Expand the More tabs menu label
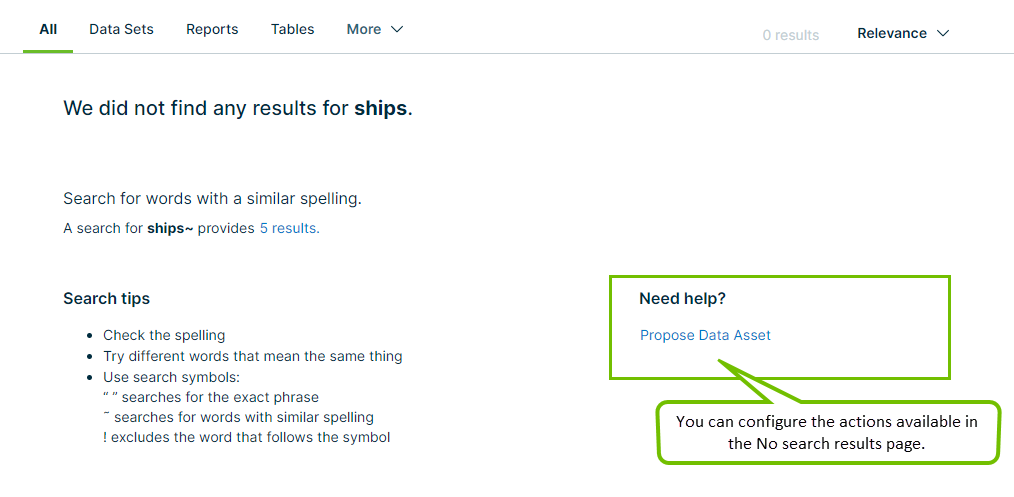The image size is (1014, 497). pos(364,29)
